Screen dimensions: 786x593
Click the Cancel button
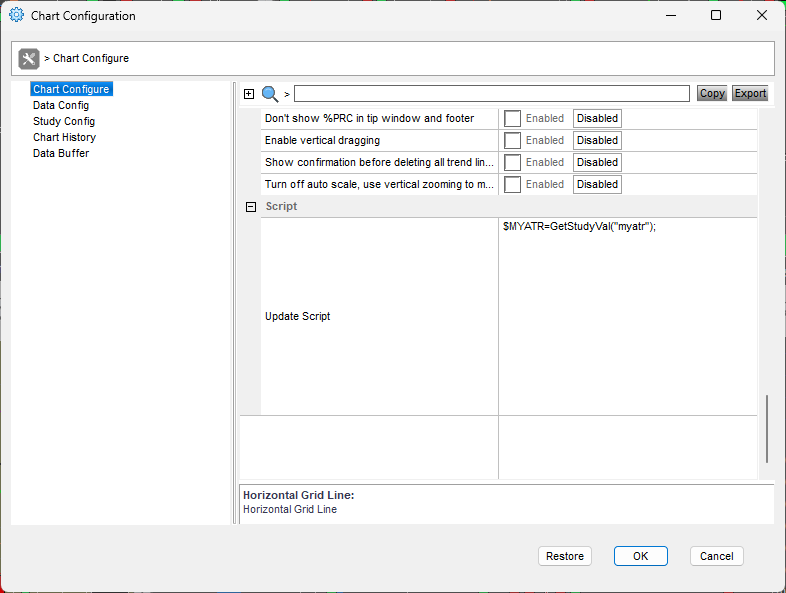(x=716, y=556)
